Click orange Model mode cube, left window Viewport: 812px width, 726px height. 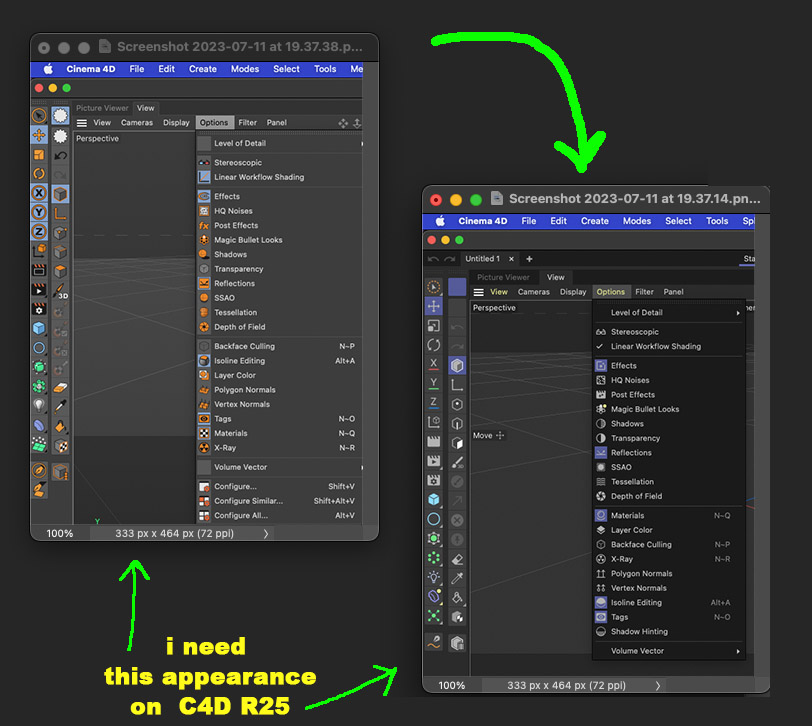tap(61, 194)
